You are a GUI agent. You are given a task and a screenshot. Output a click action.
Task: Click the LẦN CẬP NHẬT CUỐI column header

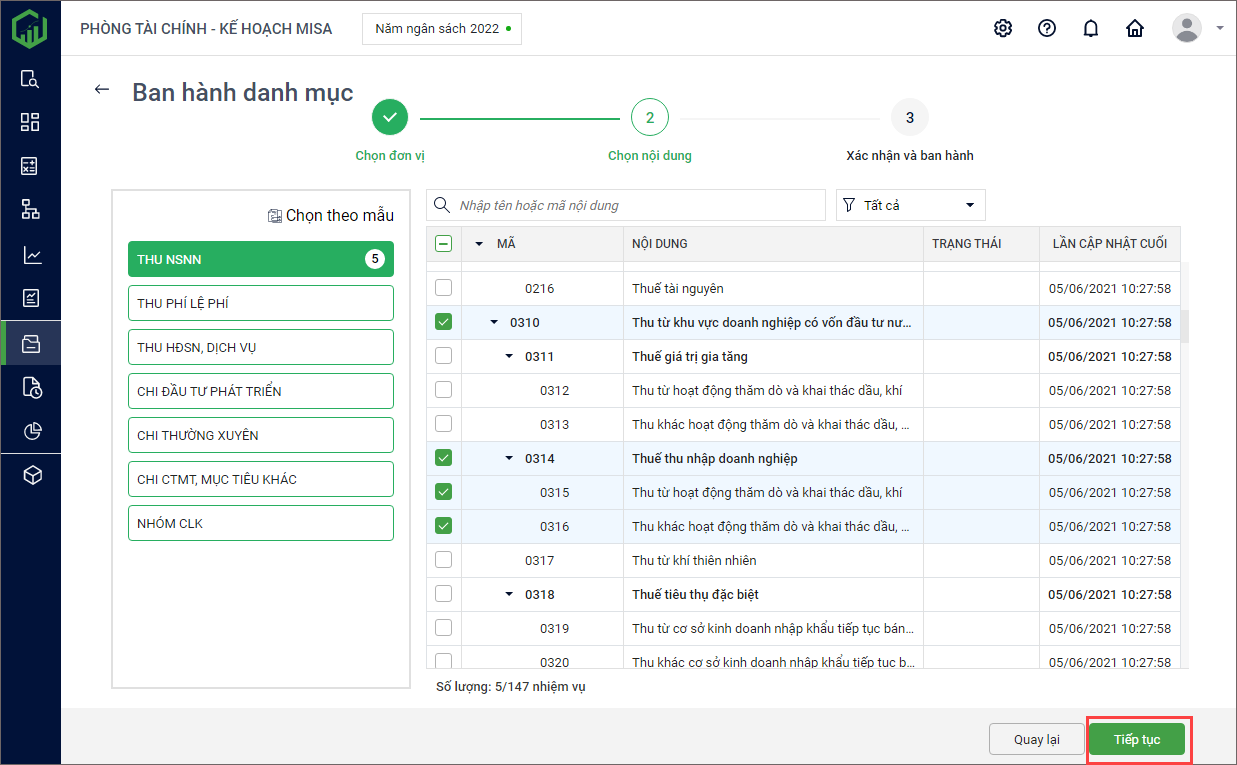tap(1110, 244)
